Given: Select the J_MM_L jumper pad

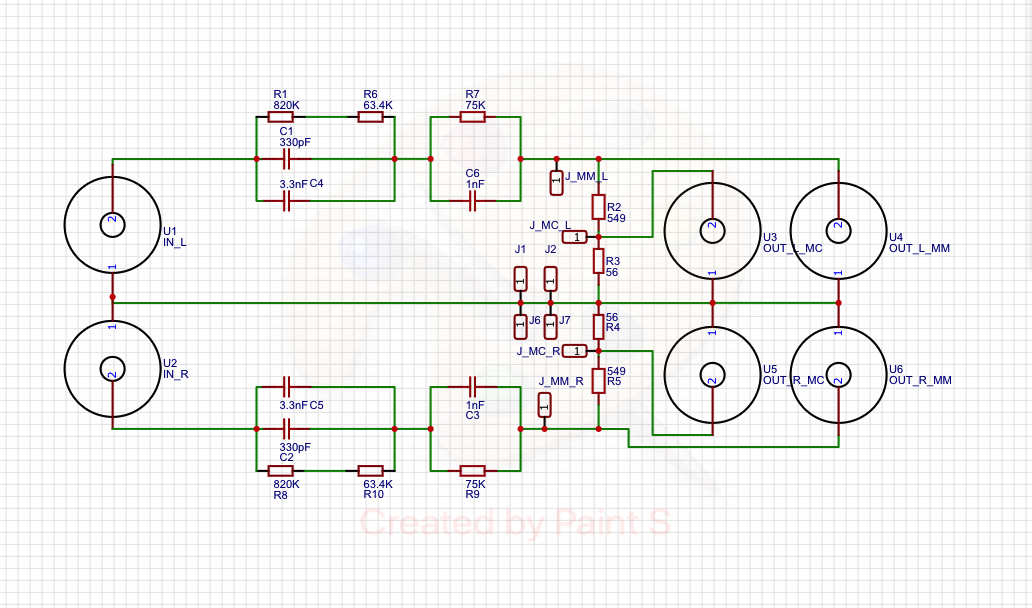Looking at the screenshot, I should coord(556,182).
